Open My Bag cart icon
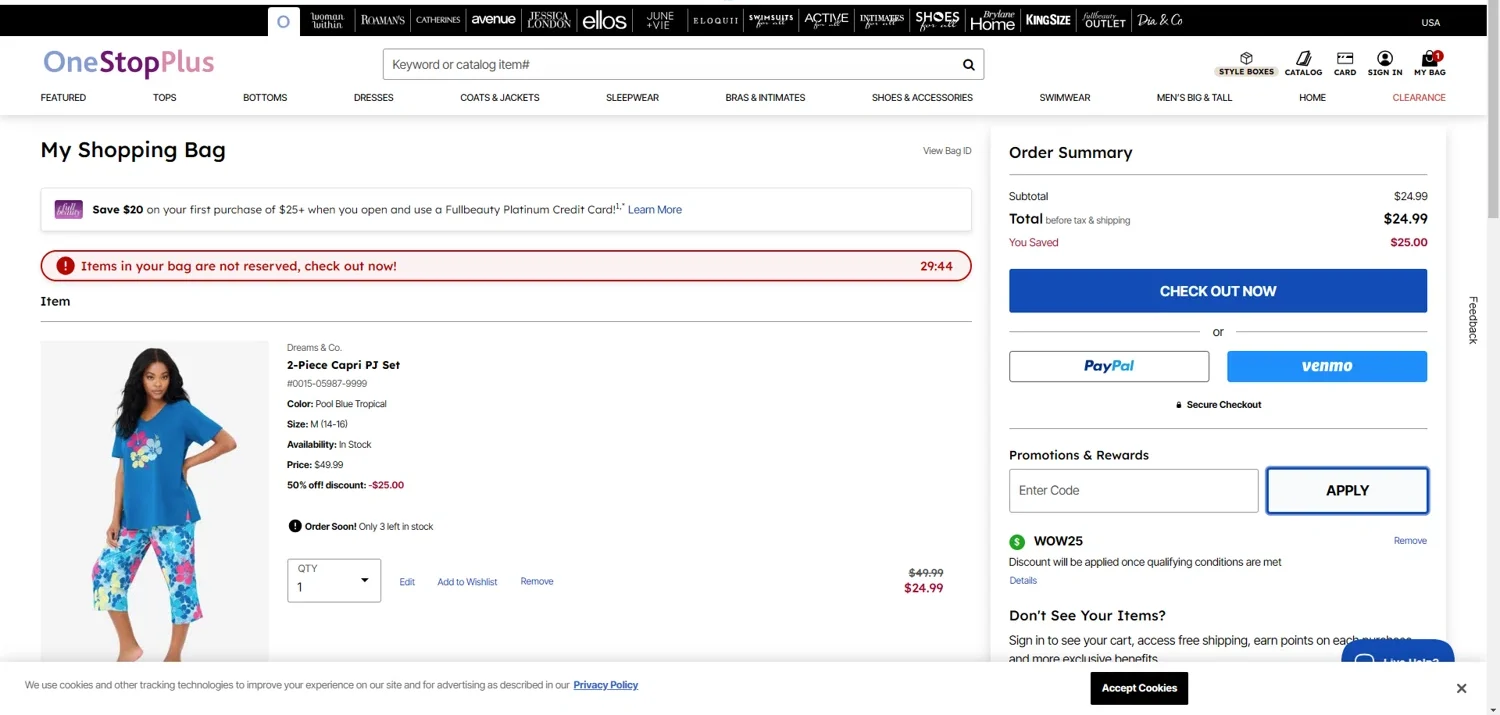 pos(1430,64)
